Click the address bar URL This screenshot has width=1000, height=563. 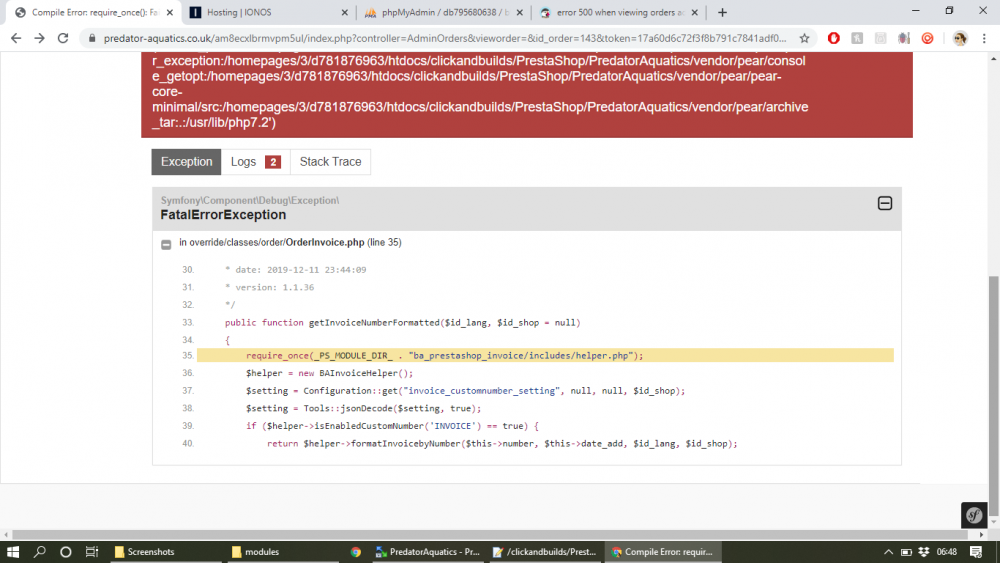tap(445, 38)
